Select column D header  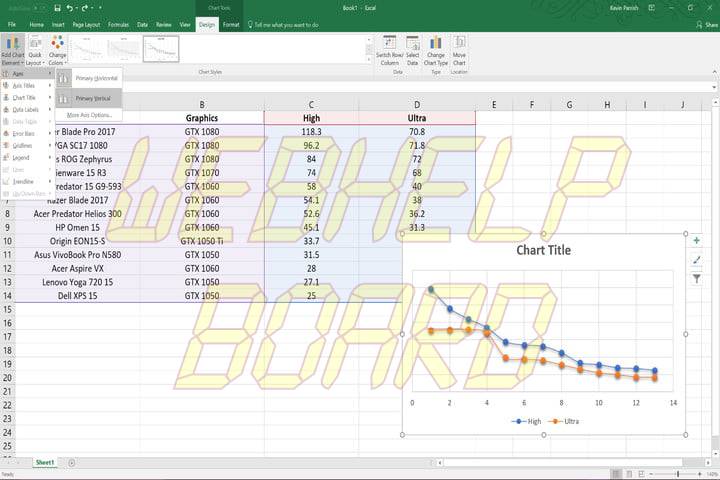(x=417, y=105)
